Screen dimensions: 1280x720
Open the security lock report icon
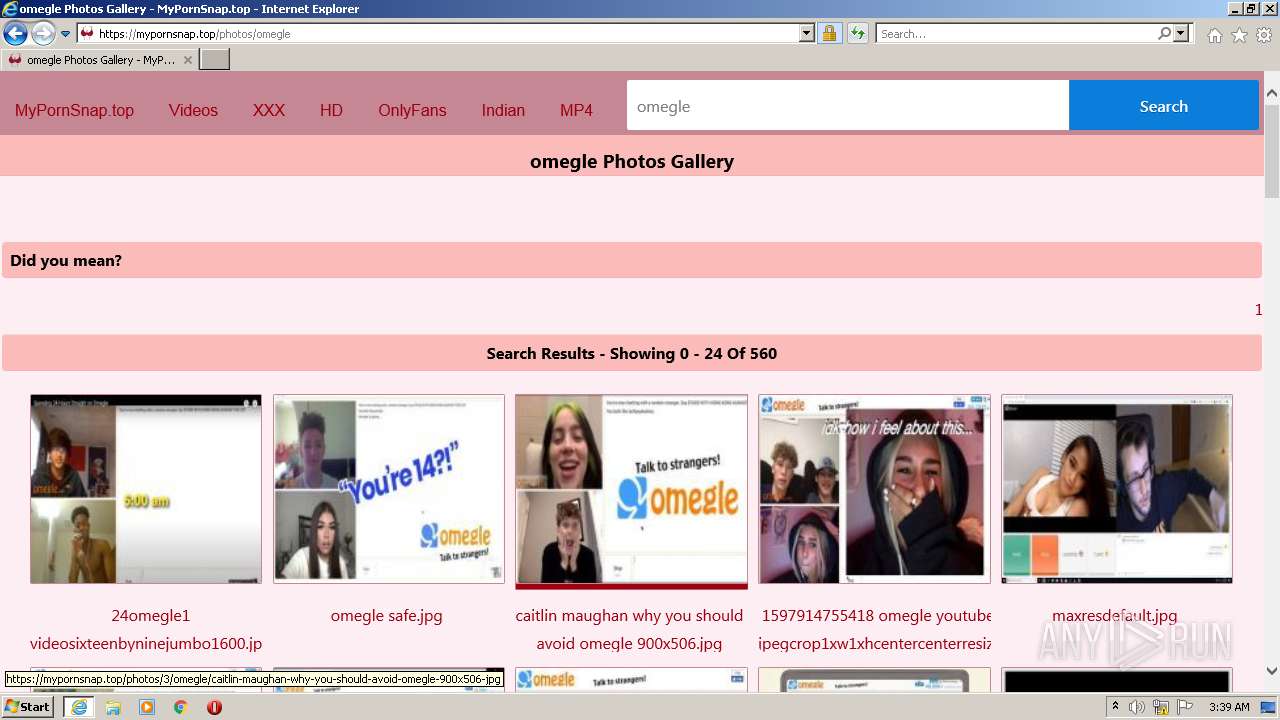(x=829, y=33)
